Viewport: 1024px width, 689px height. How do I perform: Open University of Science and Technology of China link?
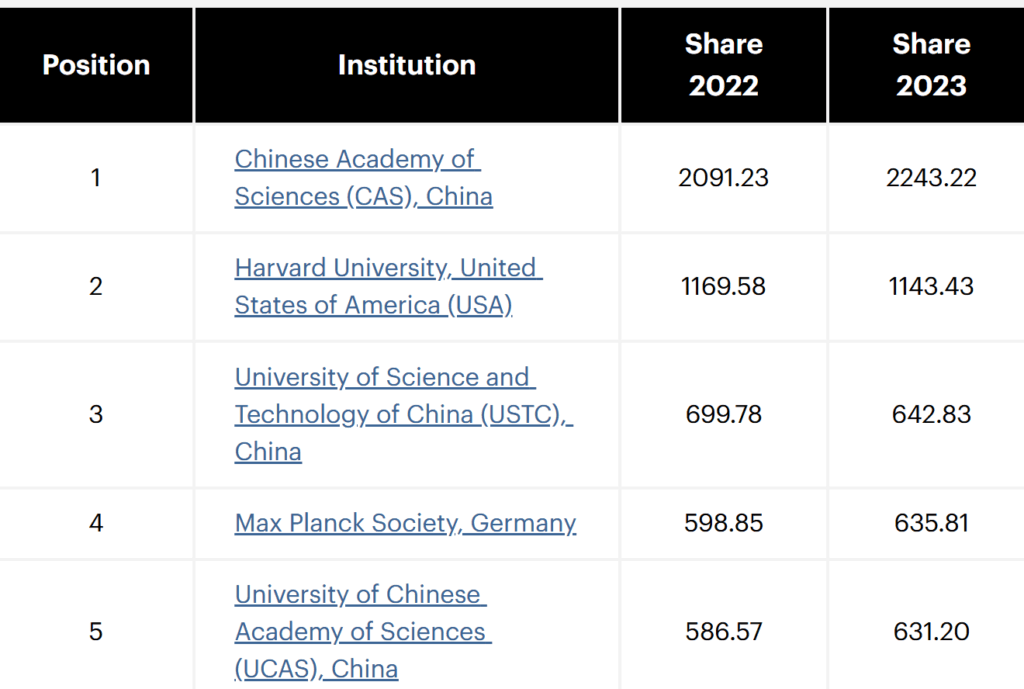coord(404,414)
